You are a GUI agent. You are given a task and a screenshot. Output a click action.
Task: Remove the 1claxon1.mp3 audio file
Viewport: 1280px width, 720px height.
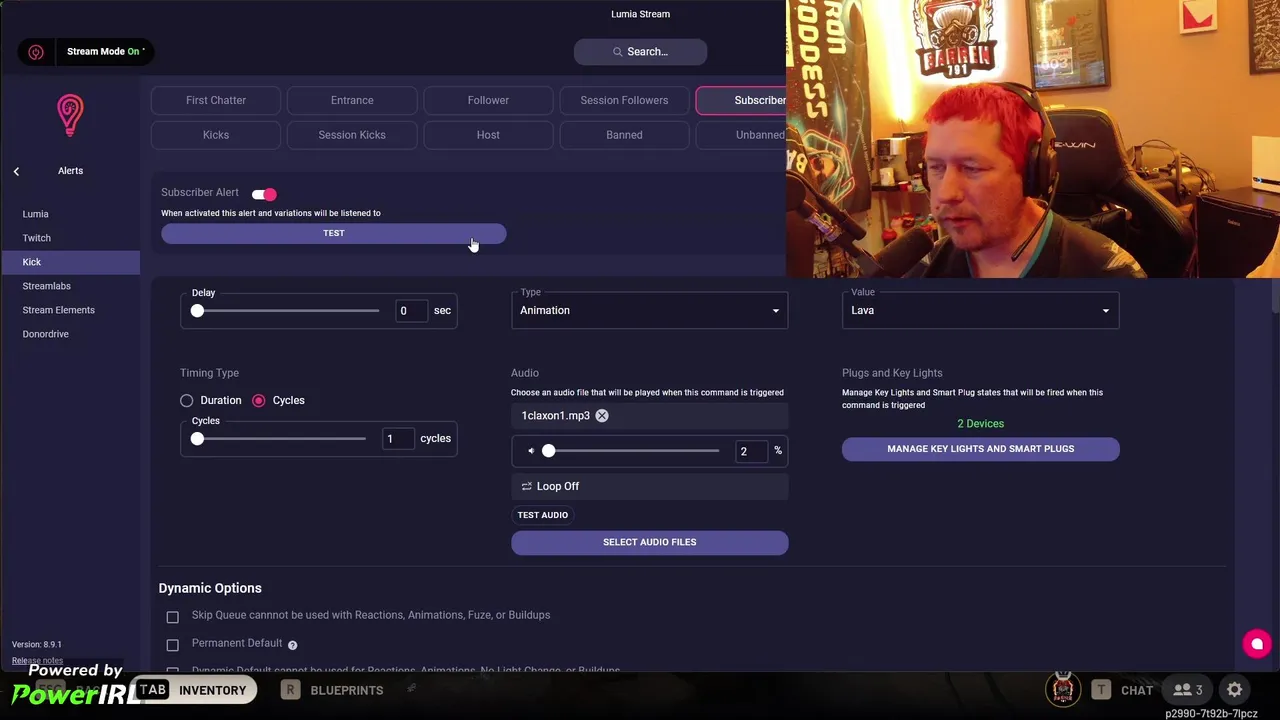coord(602,416)
